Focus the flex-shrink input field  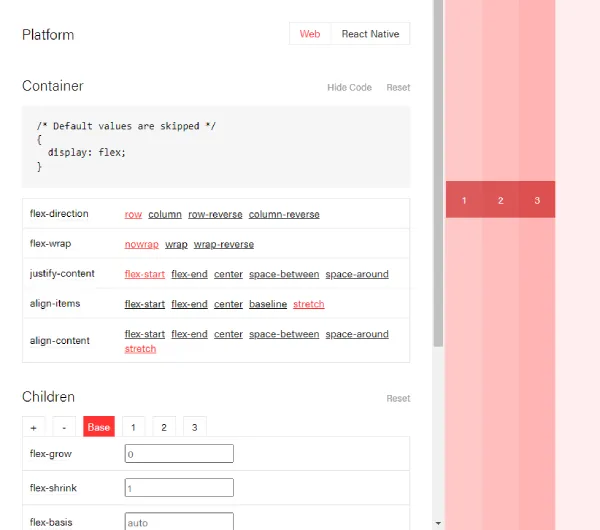(179, 488)
